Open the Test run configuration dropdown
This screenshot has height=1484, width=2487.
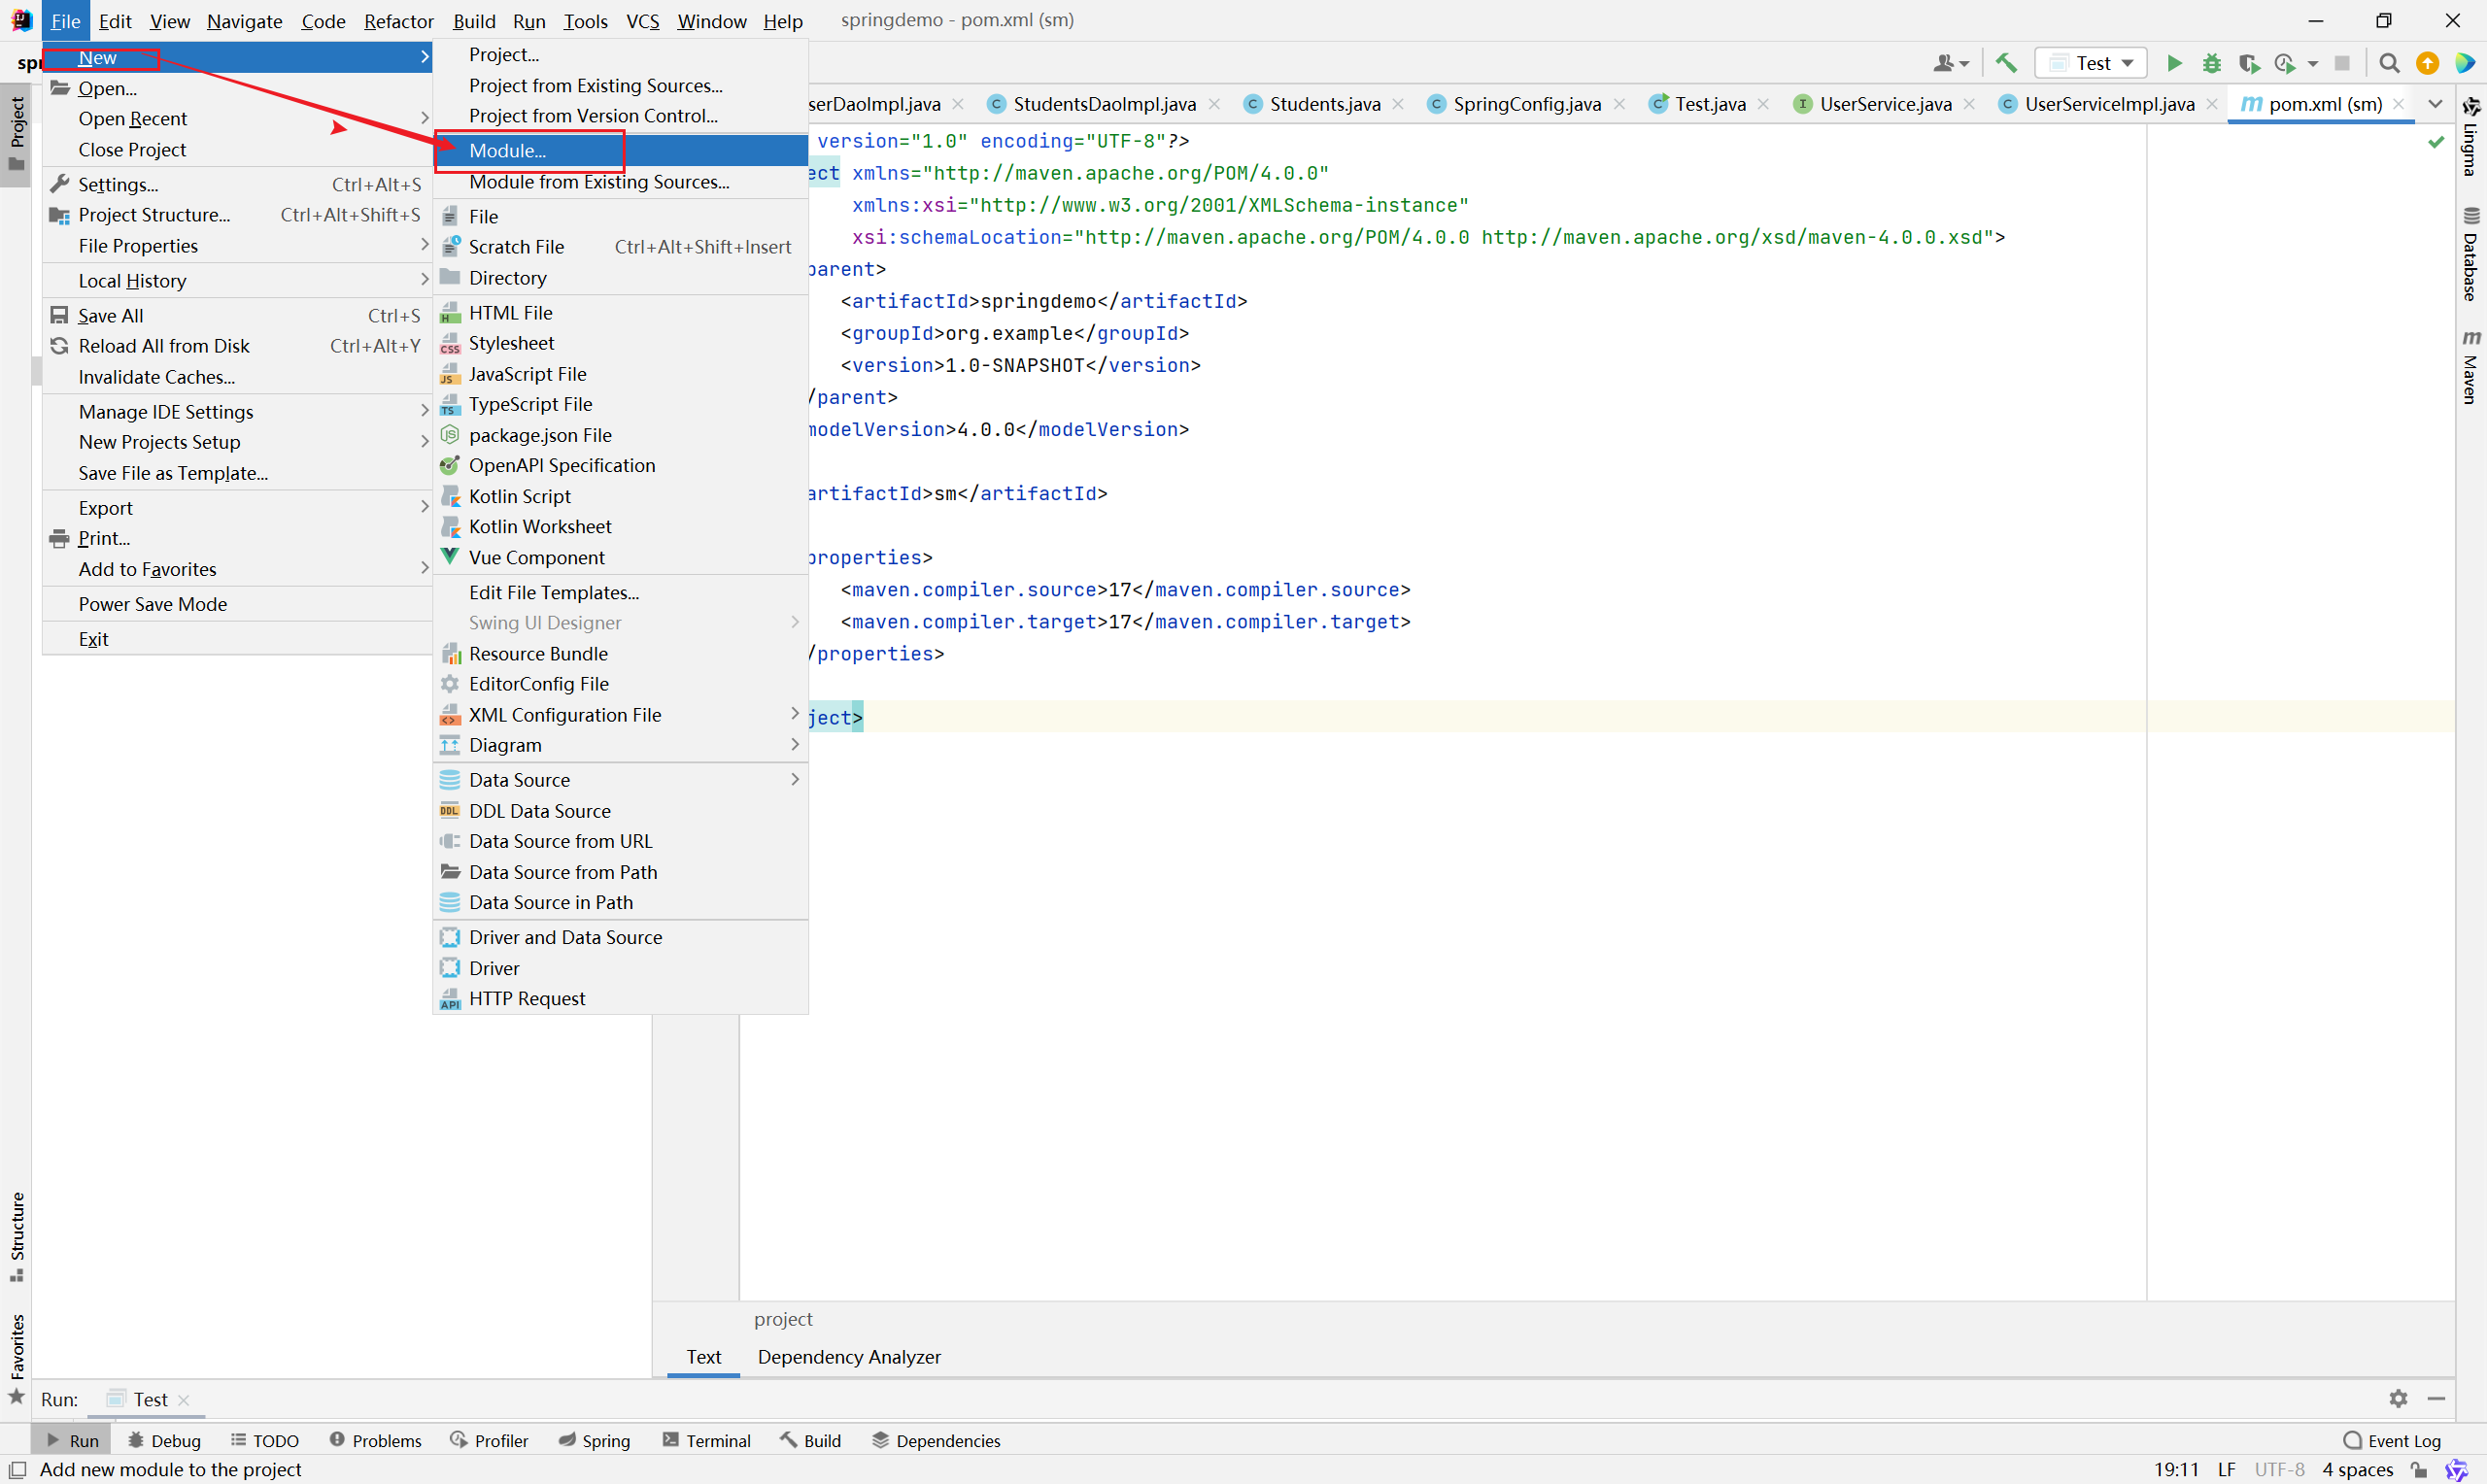tap(2091, 63)
